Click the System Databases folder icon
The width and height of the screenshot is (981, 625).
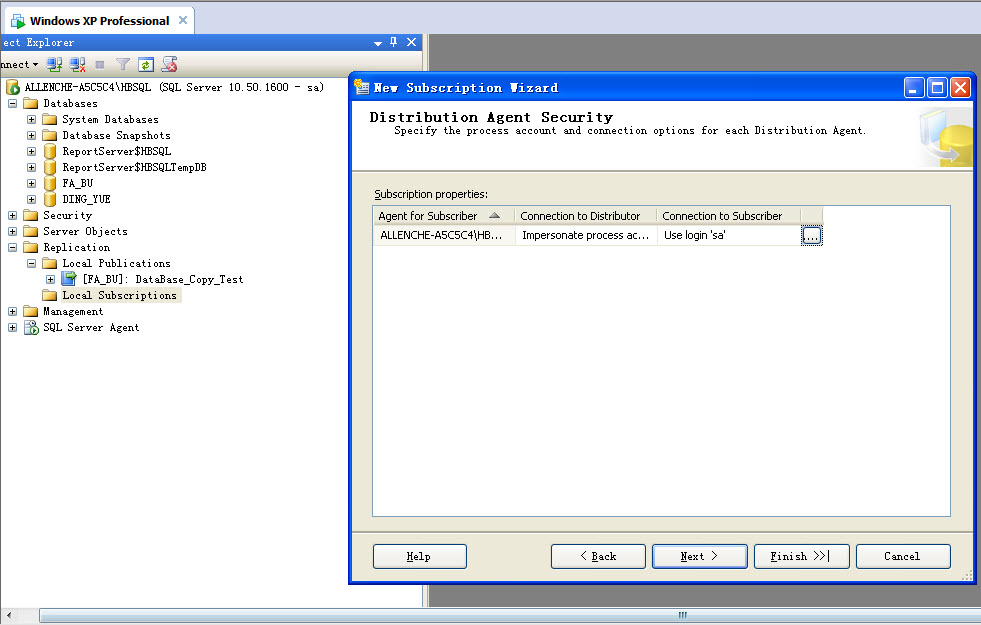pos(49,119)
